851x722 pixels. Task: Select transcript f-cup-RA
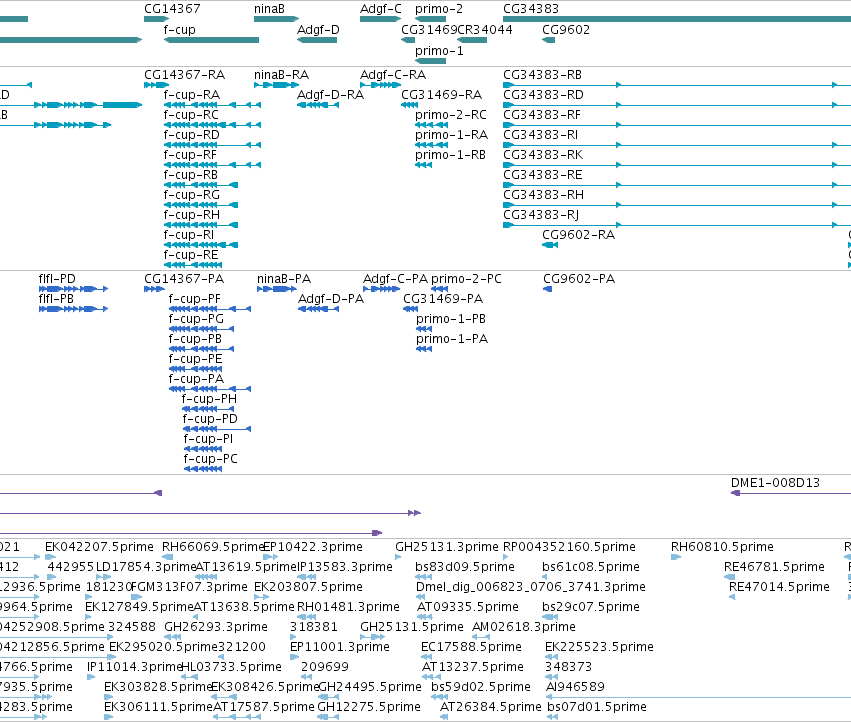192,95
